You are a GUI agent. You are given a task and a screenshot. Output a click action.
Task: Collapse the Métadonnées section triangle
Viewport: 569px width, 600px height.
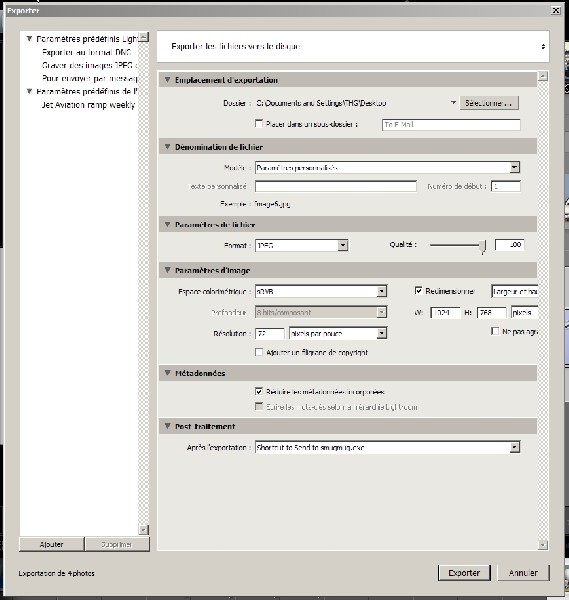[167, 373]
